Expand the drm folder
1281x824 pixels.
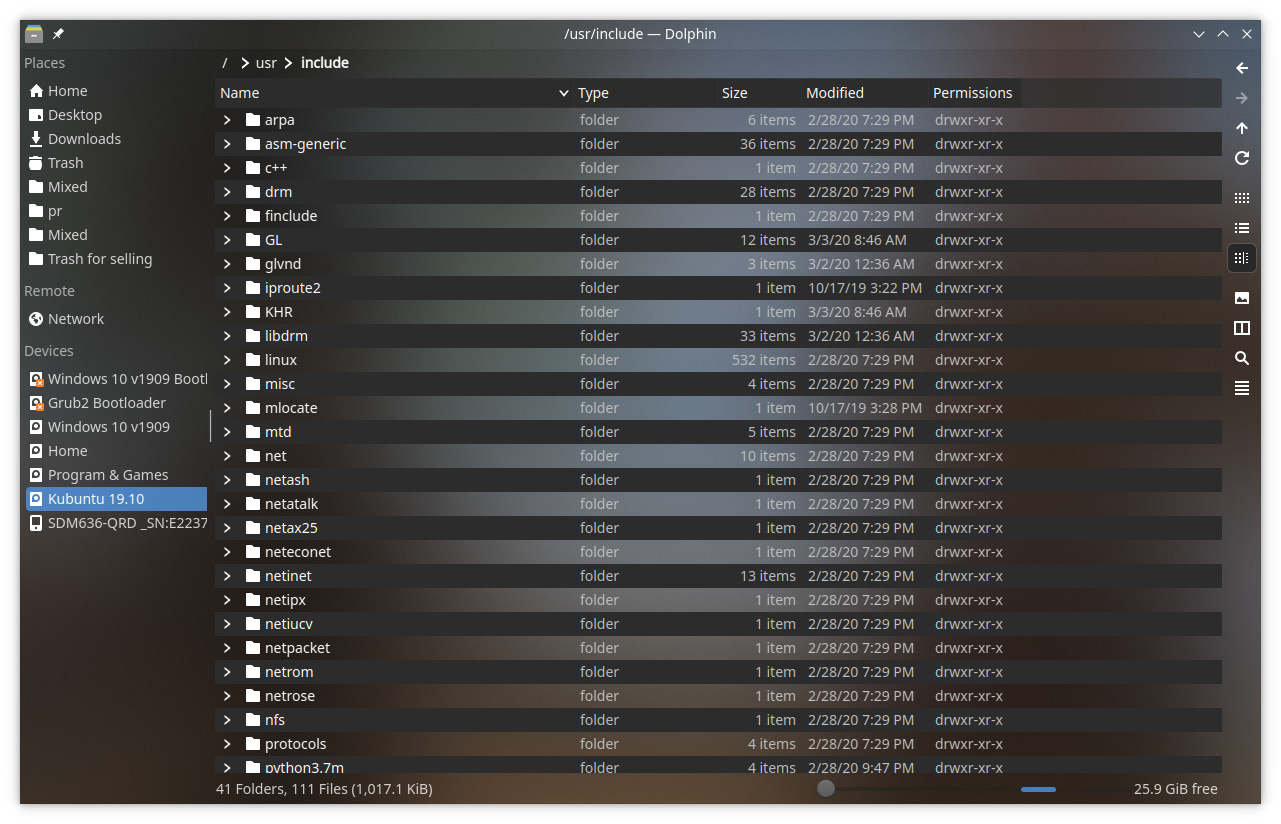click(x=227, y=192)
